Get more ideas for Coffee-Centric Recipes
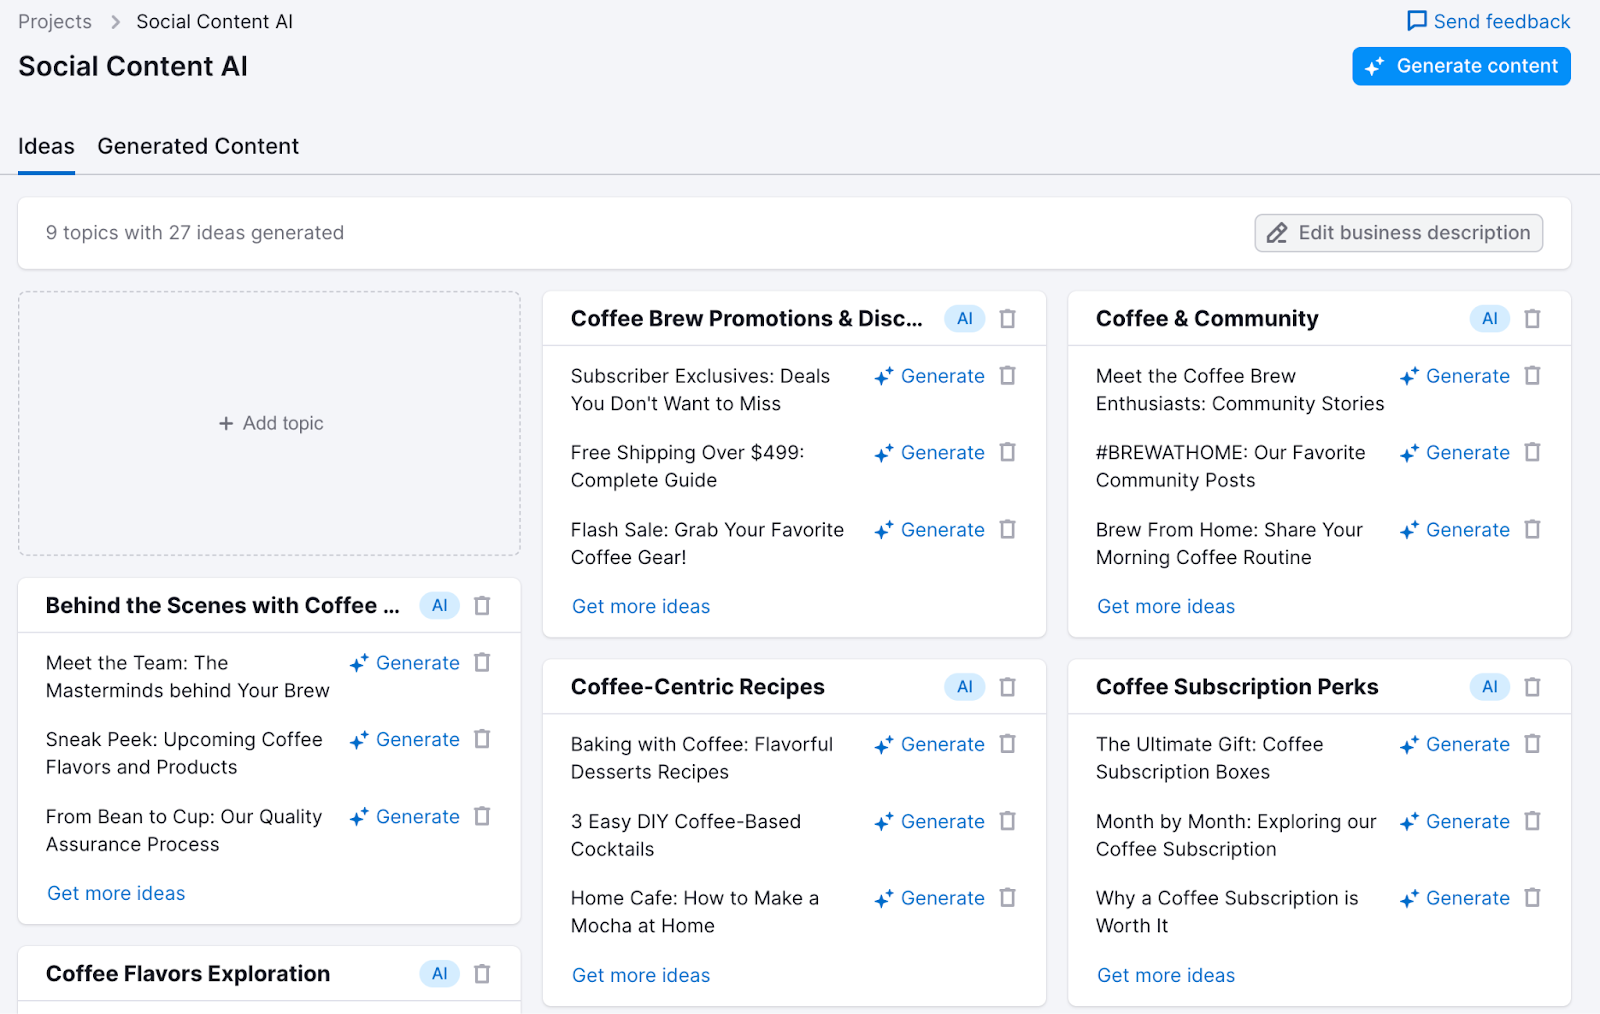This screenshot has width=1600, height=1014. [640, 975]
